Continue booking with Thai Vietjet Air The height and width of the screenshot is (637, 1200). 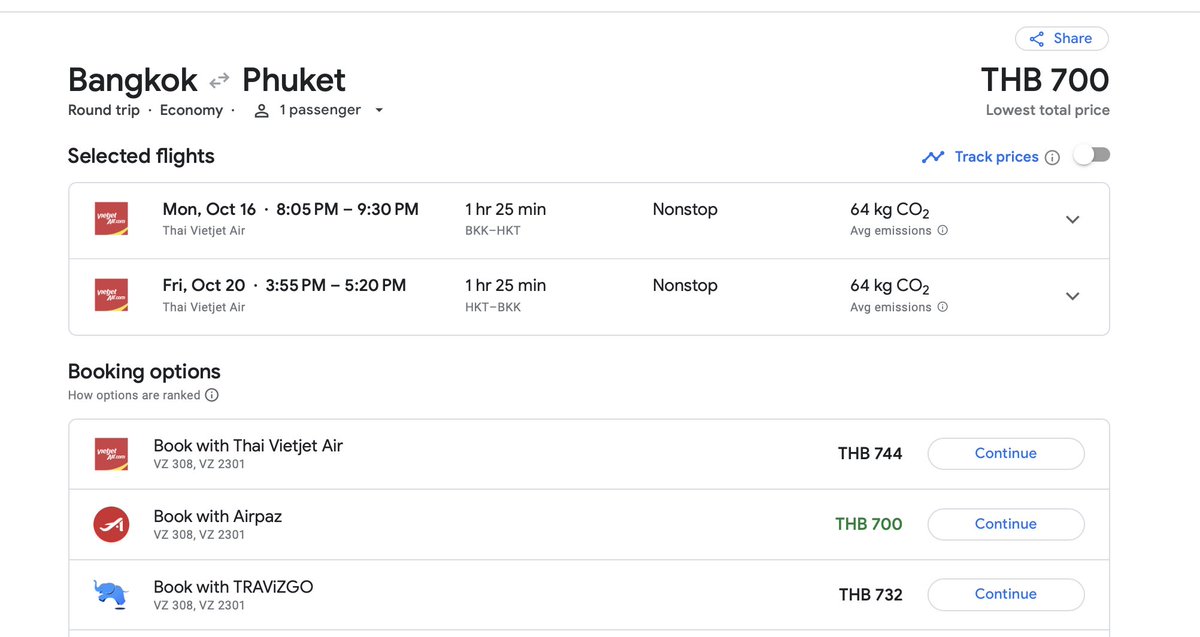point(1006,453)
